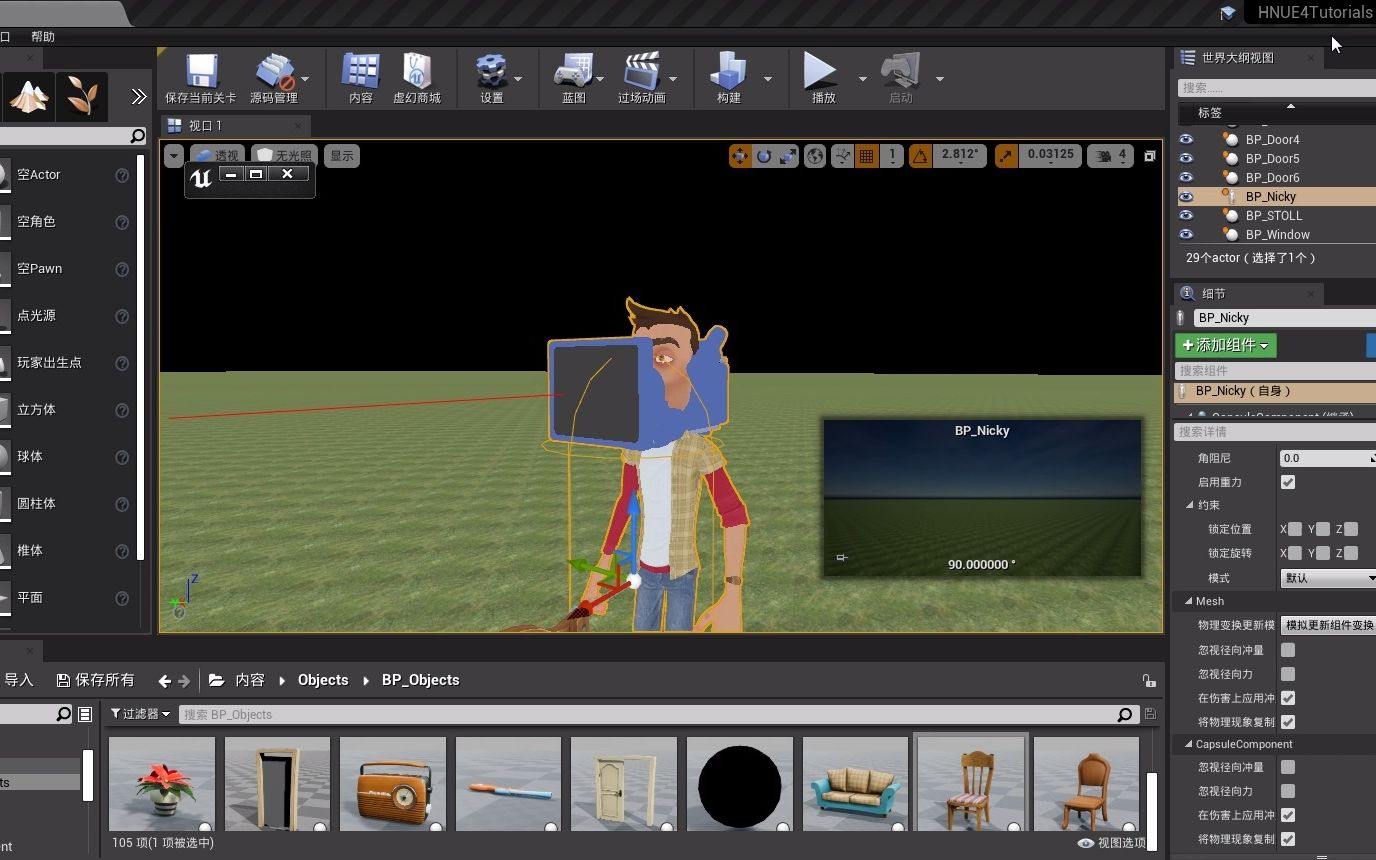Open the grid snap size dropdown

point(892,156)
